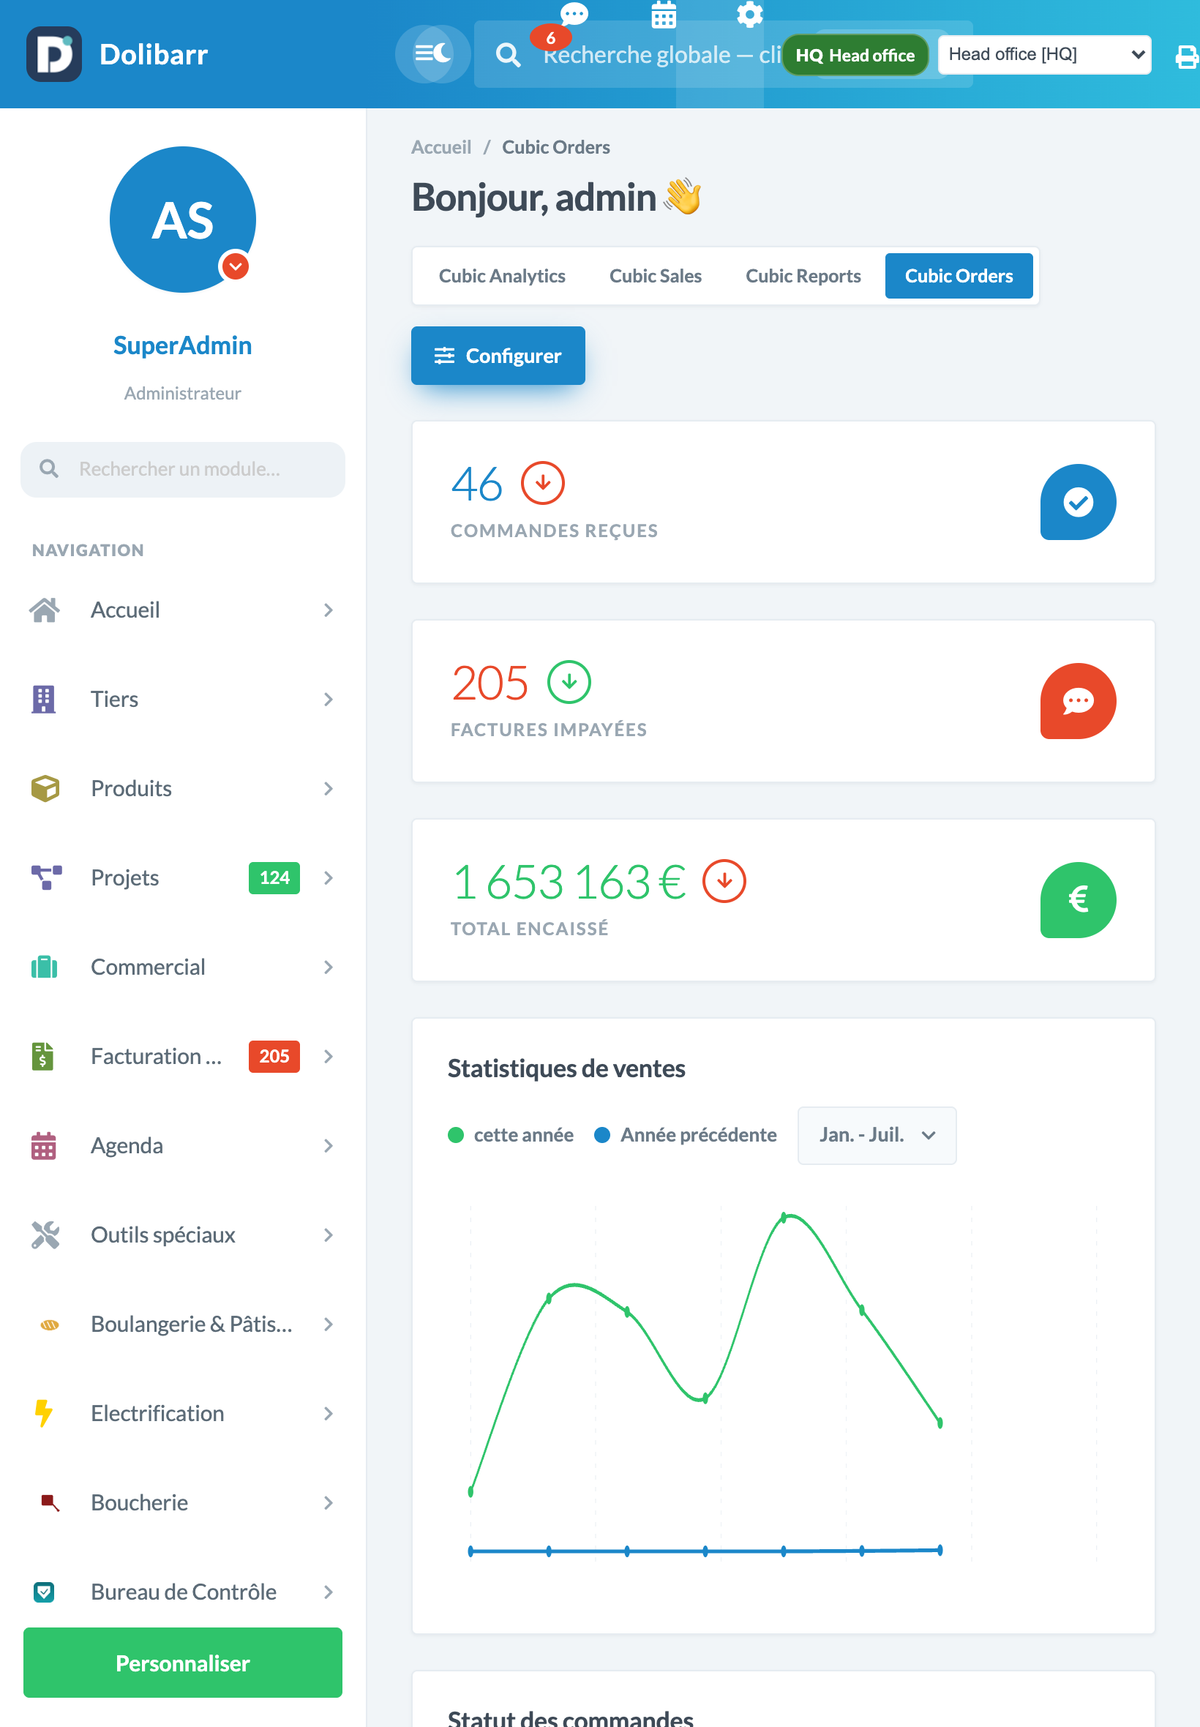The image size is (1200, 1727).
Task: Open the Head office [HQ] entity dropdown
Action: click(1044, 54)
